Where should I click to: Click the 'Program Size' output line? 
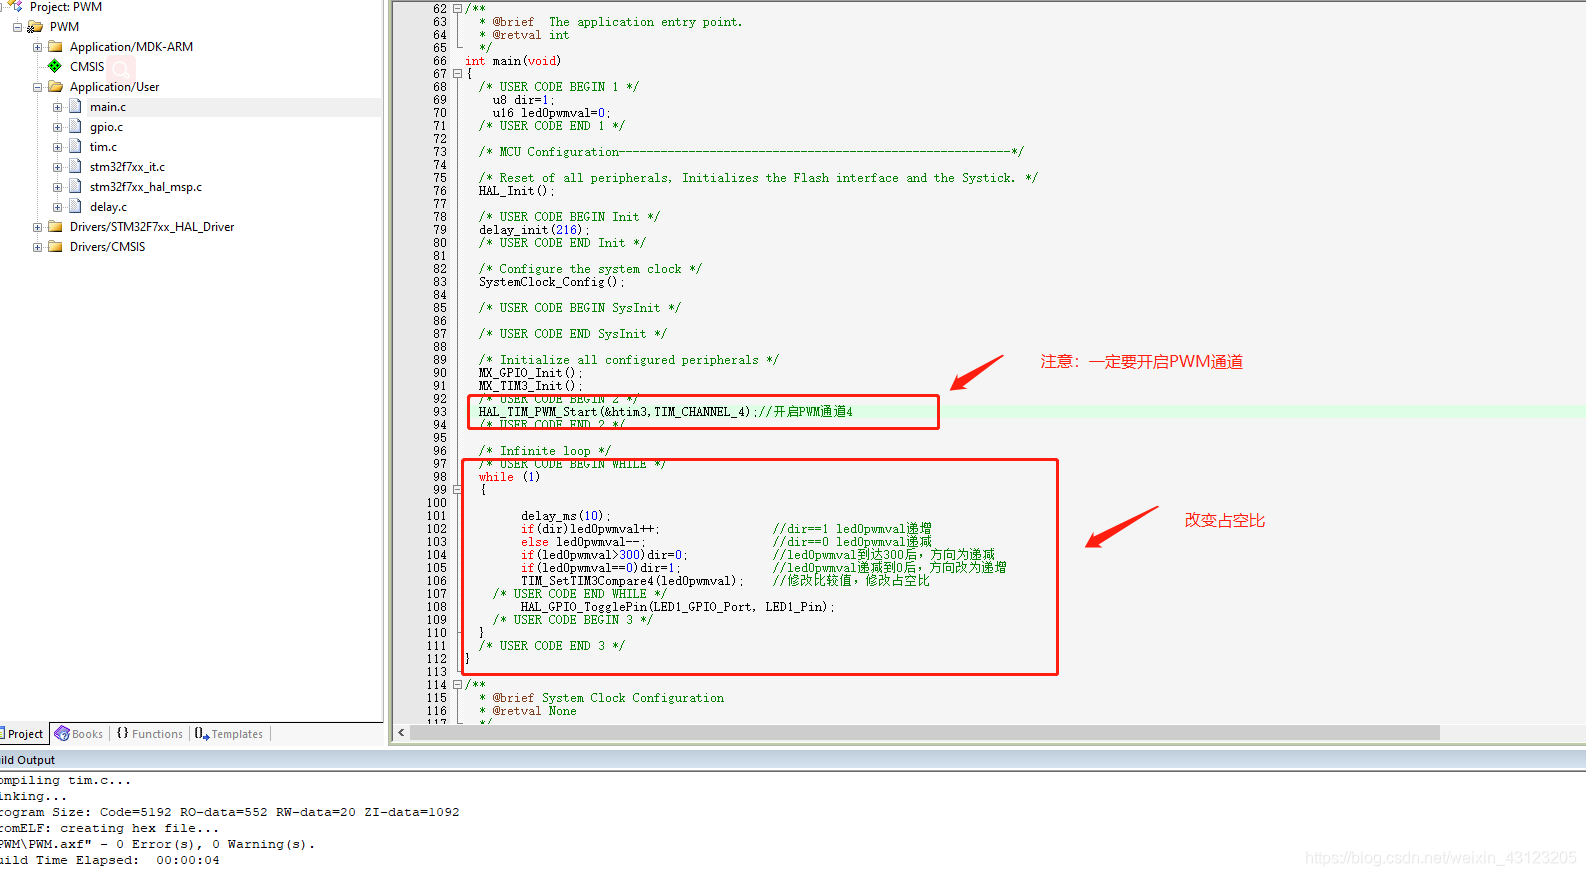[230, 812]
